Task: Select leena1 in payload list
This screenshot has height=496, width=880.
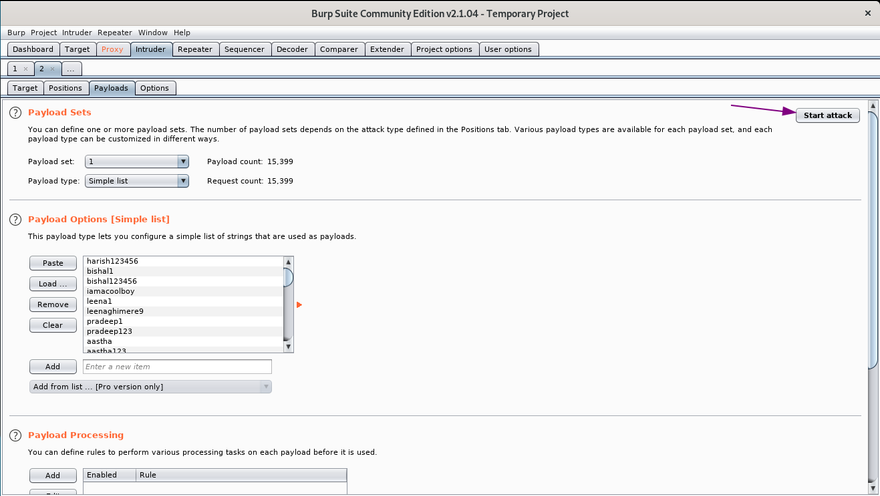Action: coord(183,302)
